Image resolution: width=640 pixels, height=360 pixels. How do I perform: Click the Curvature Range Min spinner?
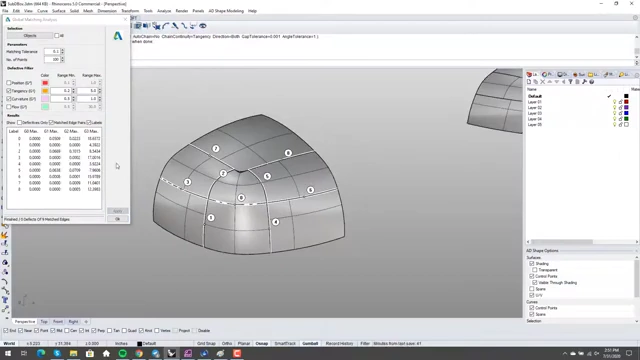pyautogui.click(x=73, y=99)
